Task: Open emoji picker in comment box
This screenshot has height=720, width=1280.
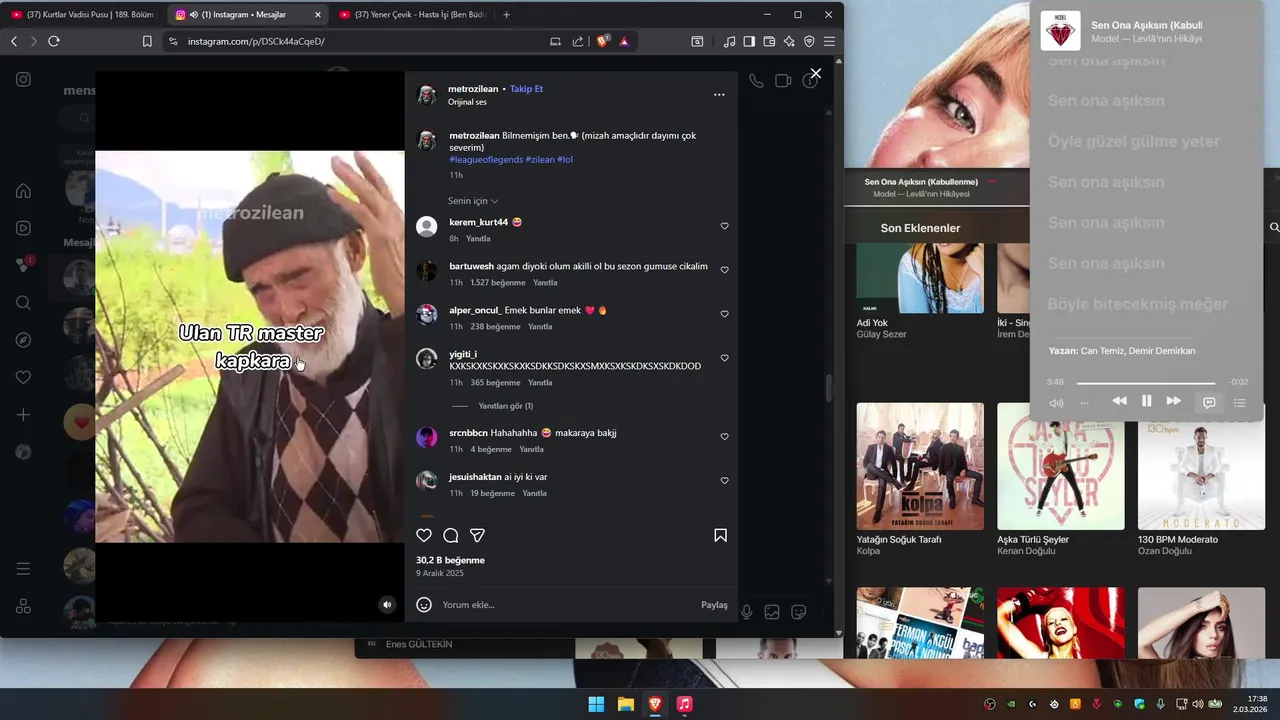Action: click(424, 604)
